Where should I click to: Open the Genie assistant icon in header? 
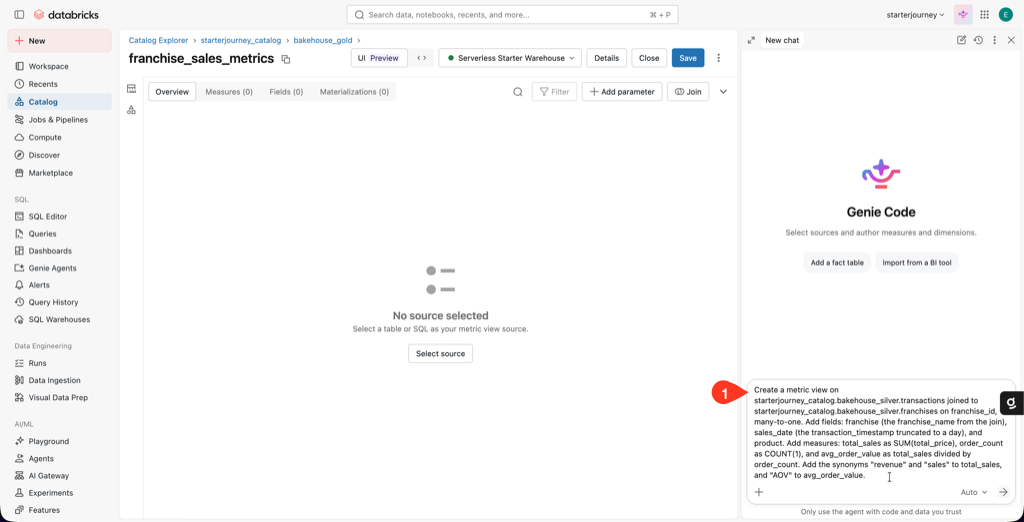pos(963,14)
